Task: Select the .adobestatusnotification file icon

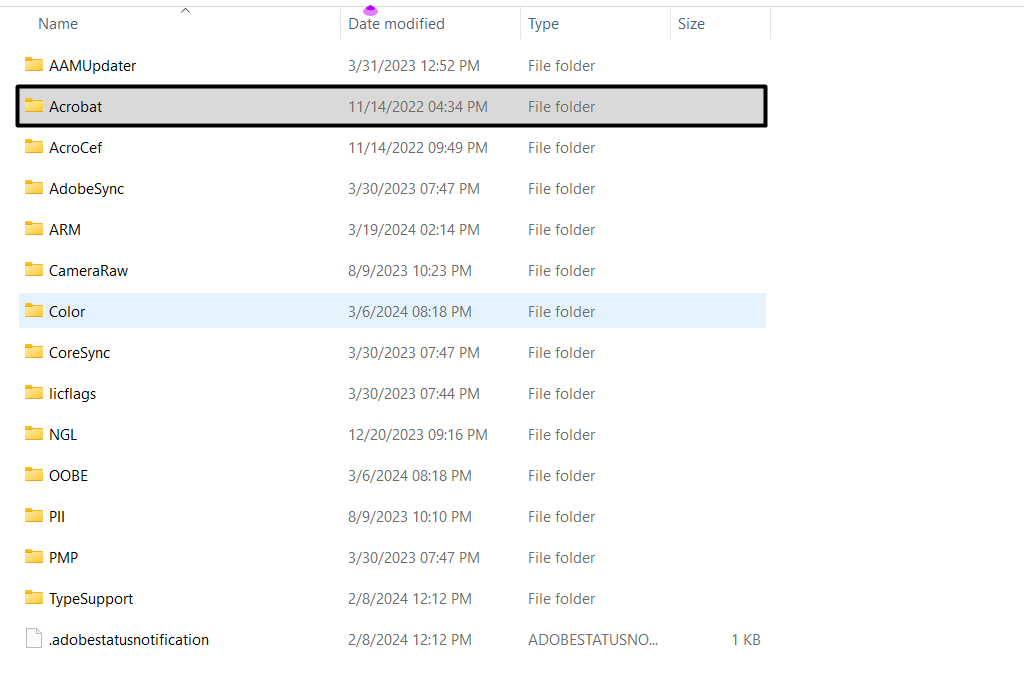Action: [34, 639]
